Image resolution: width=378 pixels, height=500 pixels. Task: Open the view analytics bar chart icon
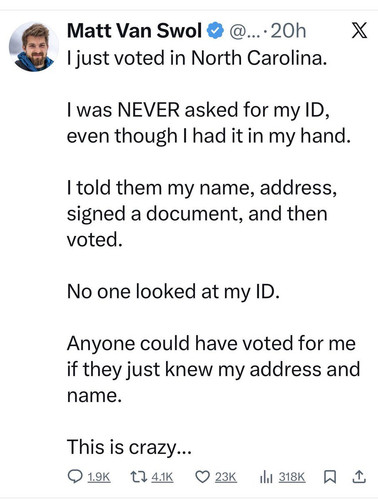click(x=266, y=477)
